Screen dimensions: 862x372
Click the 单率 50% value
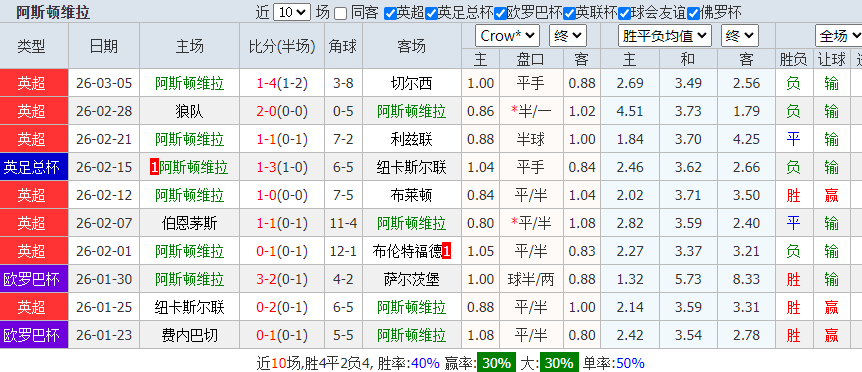click(630, 363)
